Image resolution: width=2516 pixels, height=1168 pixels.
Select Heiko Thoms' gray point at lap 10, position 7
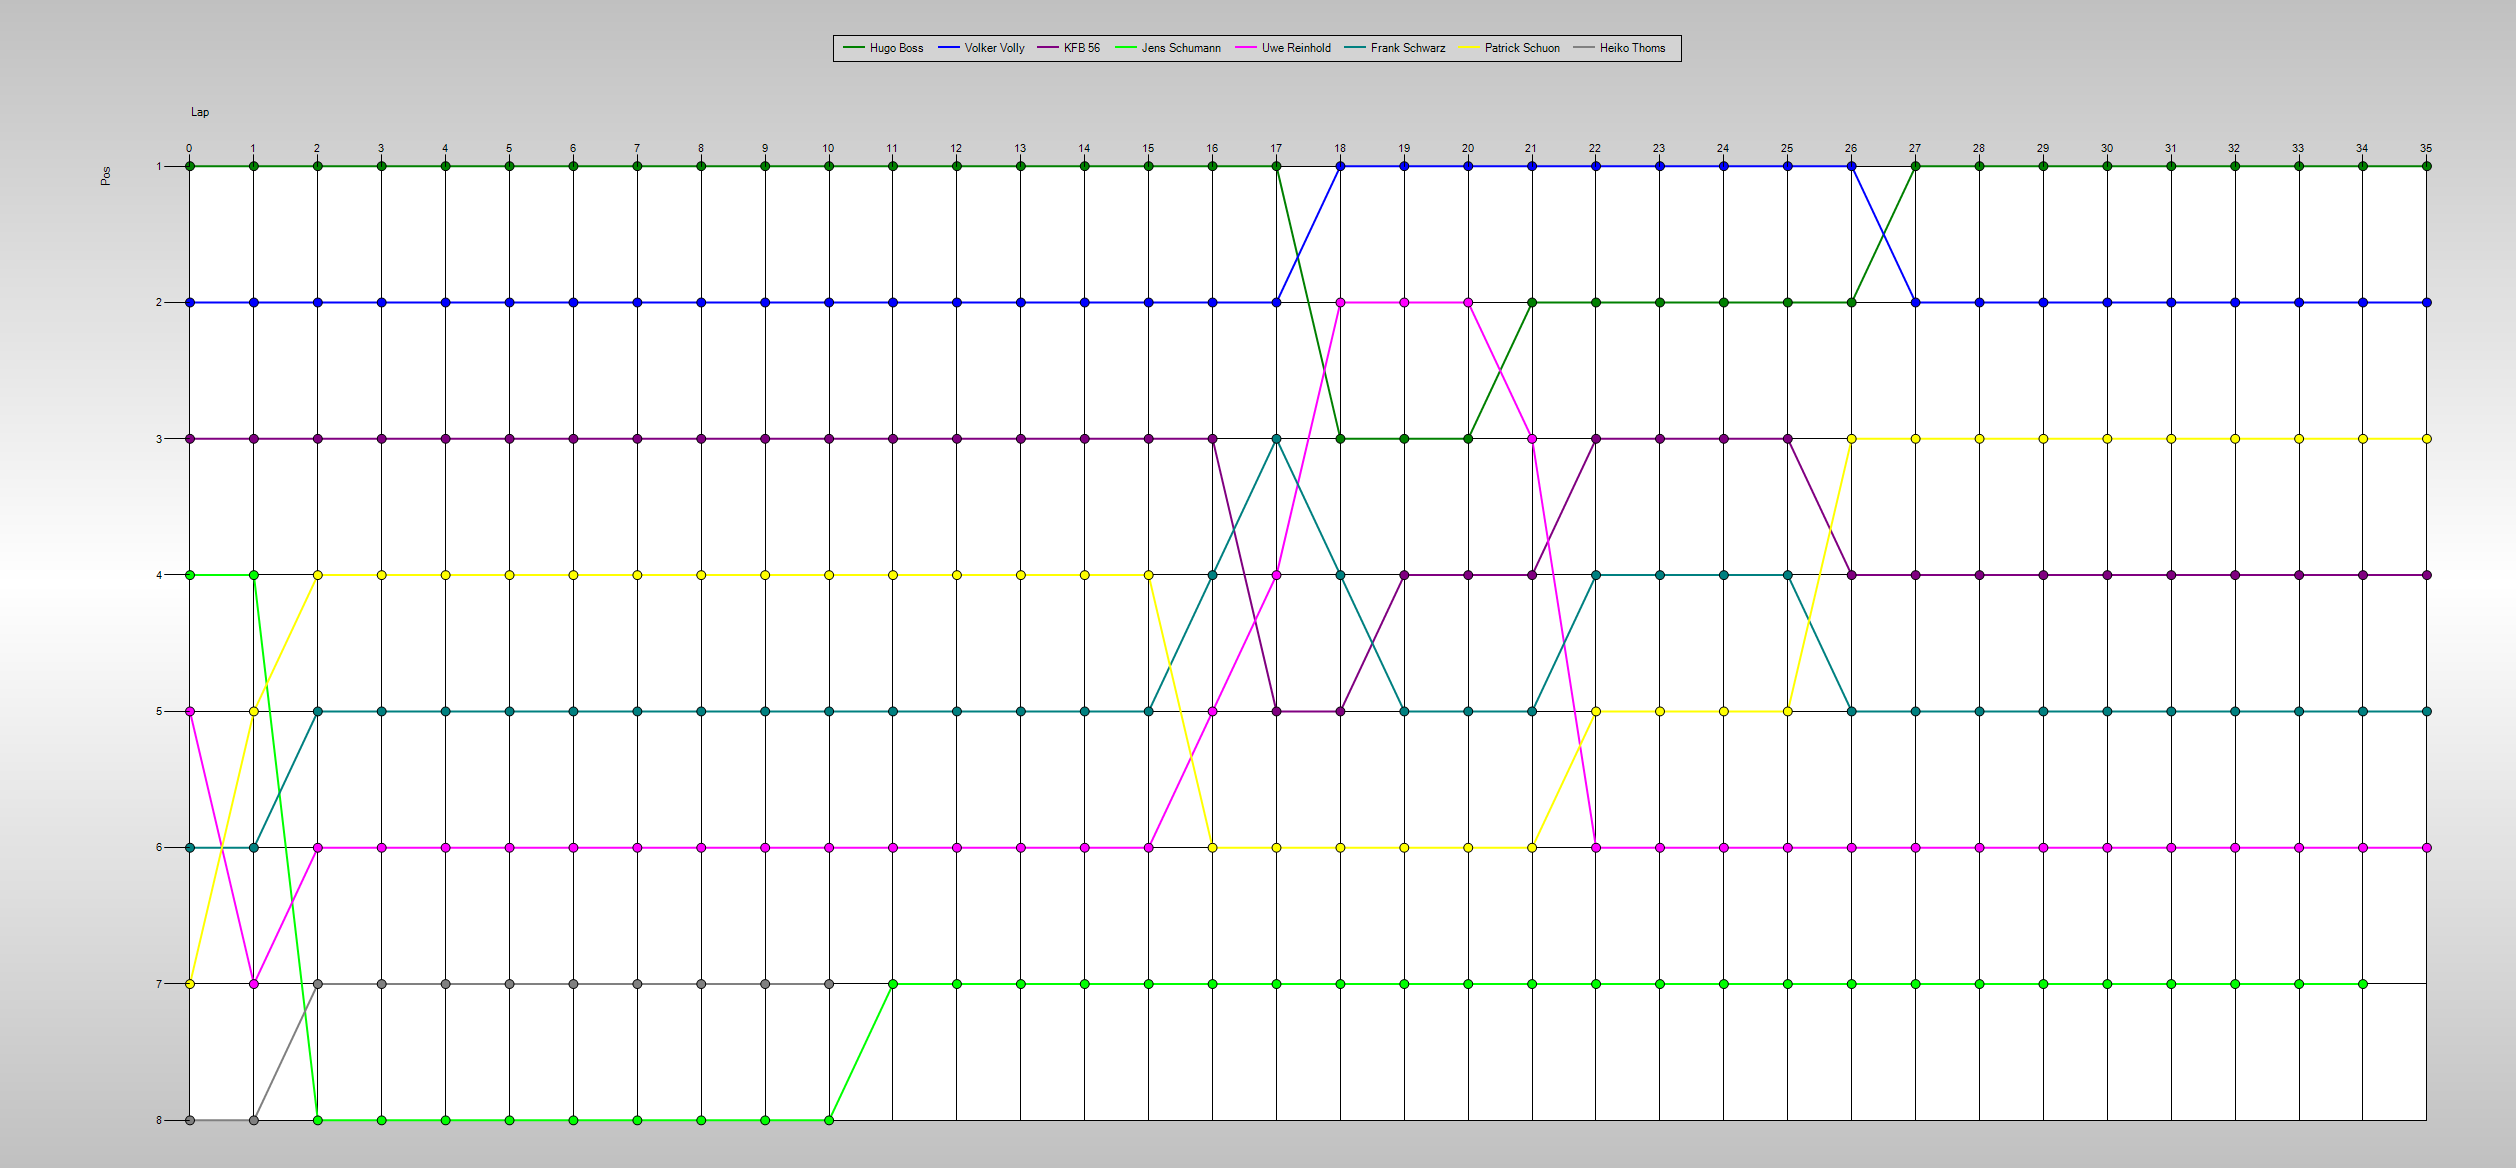pos(829,984)
